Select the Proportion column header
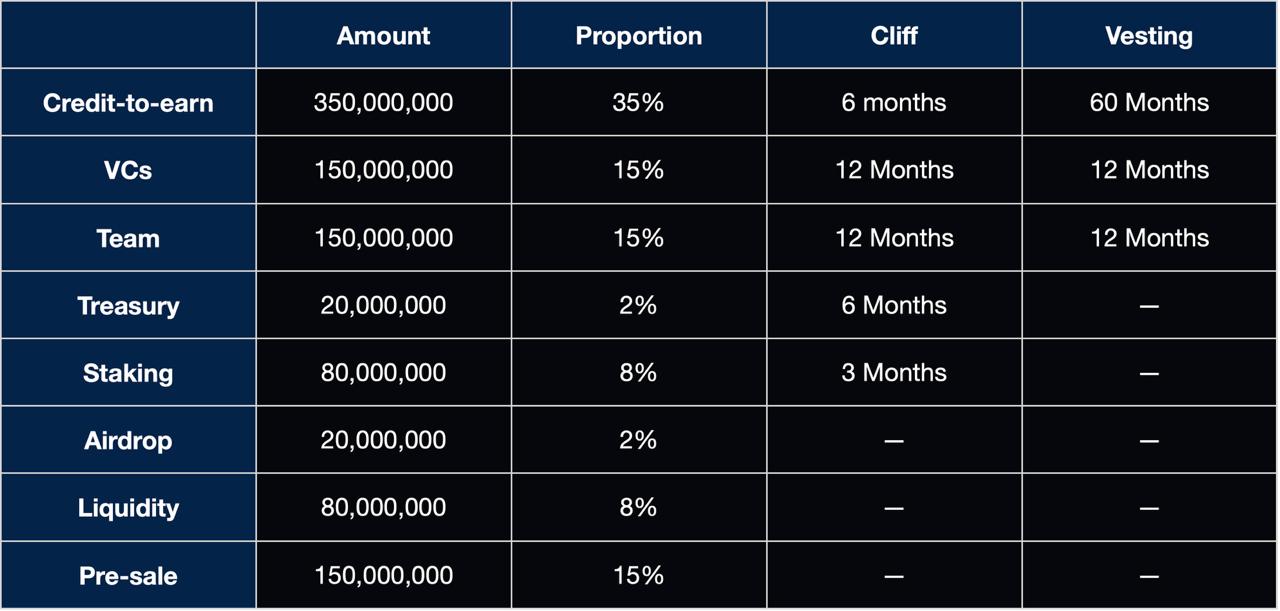The width and height of the screenshot is (1280, 611). 638,36
